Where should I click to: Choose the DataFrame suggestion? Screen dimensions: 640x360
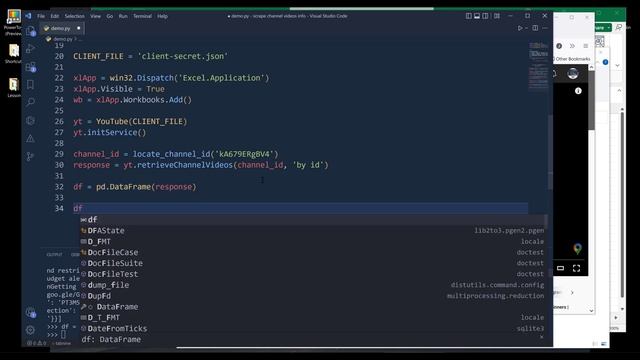click(312, 307)
